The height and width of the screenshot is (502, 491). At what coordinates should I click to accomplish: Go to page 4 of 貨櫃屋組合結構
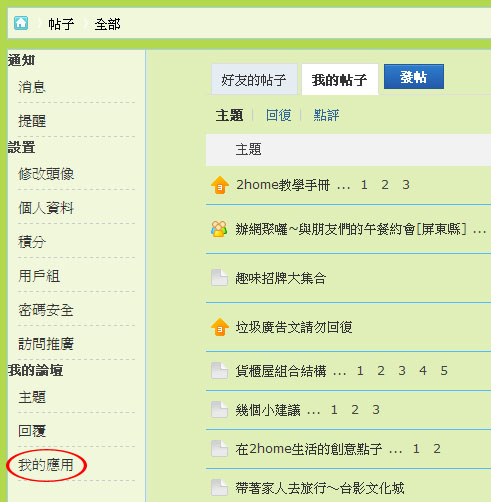pyautogui.click(x=423, y=371)
